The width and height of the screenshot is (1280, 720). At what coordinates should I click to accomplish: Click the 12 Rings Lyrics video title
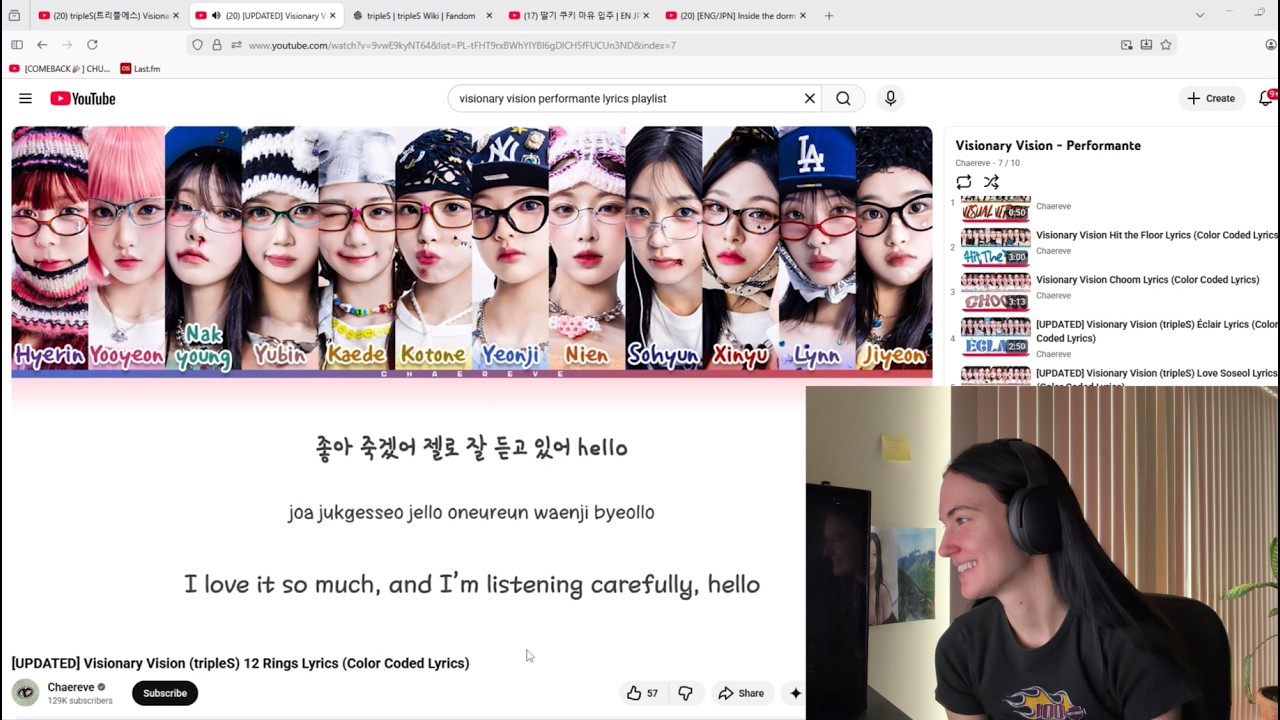(240, 663)
